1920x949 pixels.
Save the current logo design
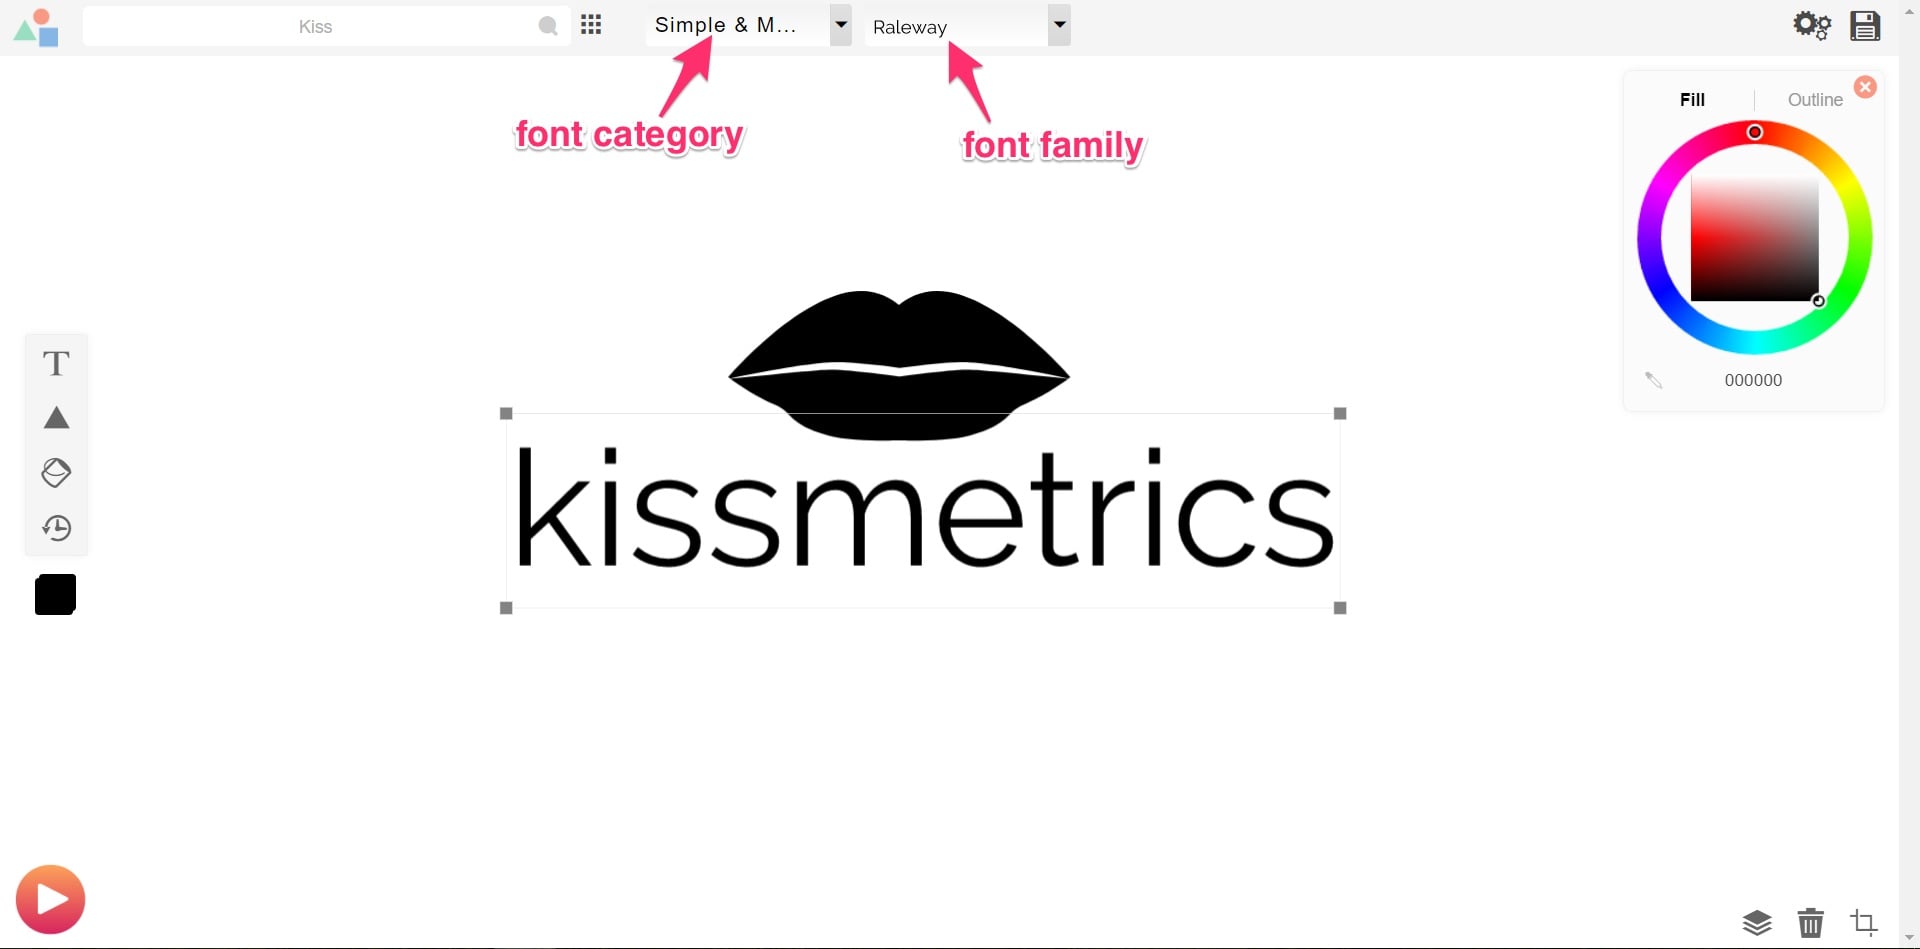point(1866,25)
